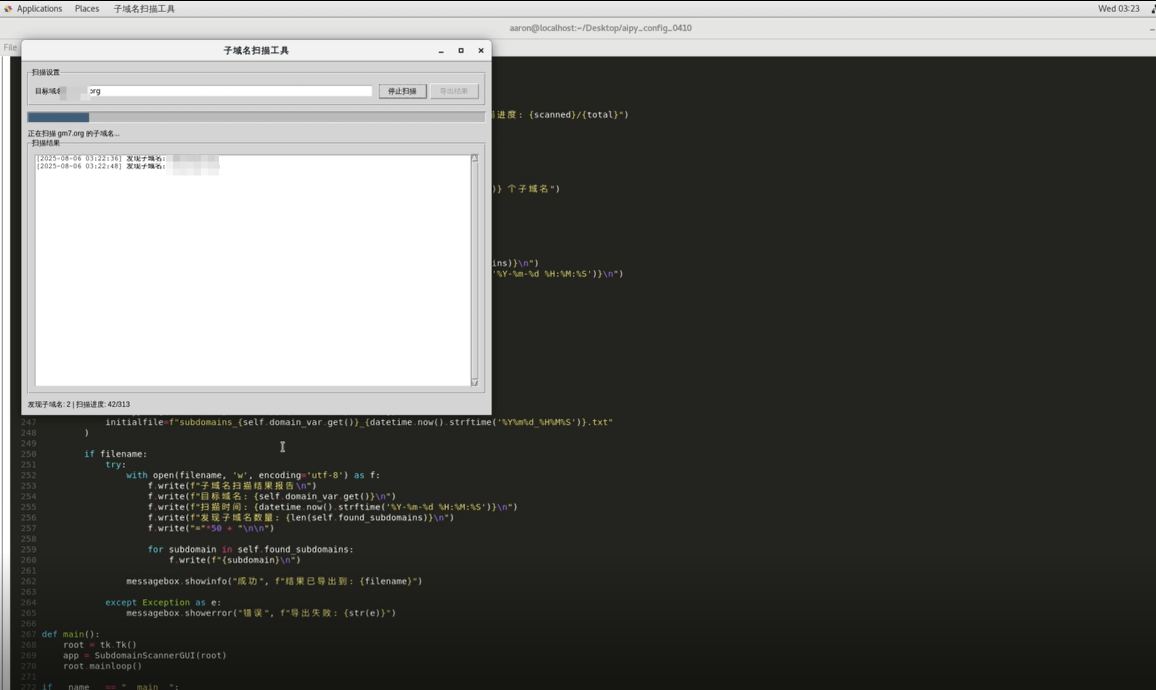The image size is (1156, 690).
Task: Open the Applications menu in top bar
Action: pyautogui.click(x=39, y=9)
